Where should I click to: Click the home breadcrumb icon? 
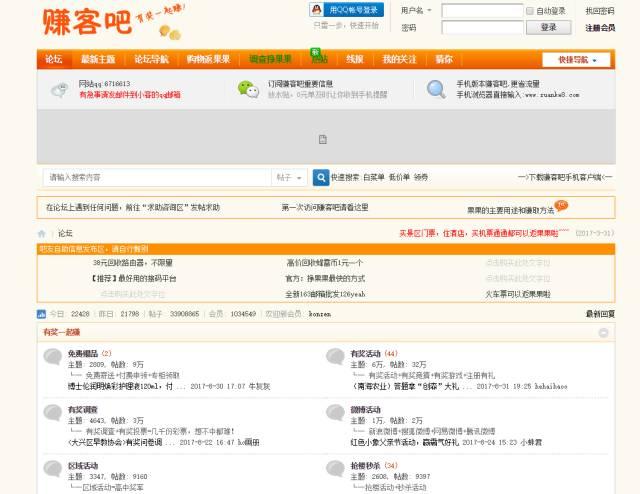(x=42, y=234)
